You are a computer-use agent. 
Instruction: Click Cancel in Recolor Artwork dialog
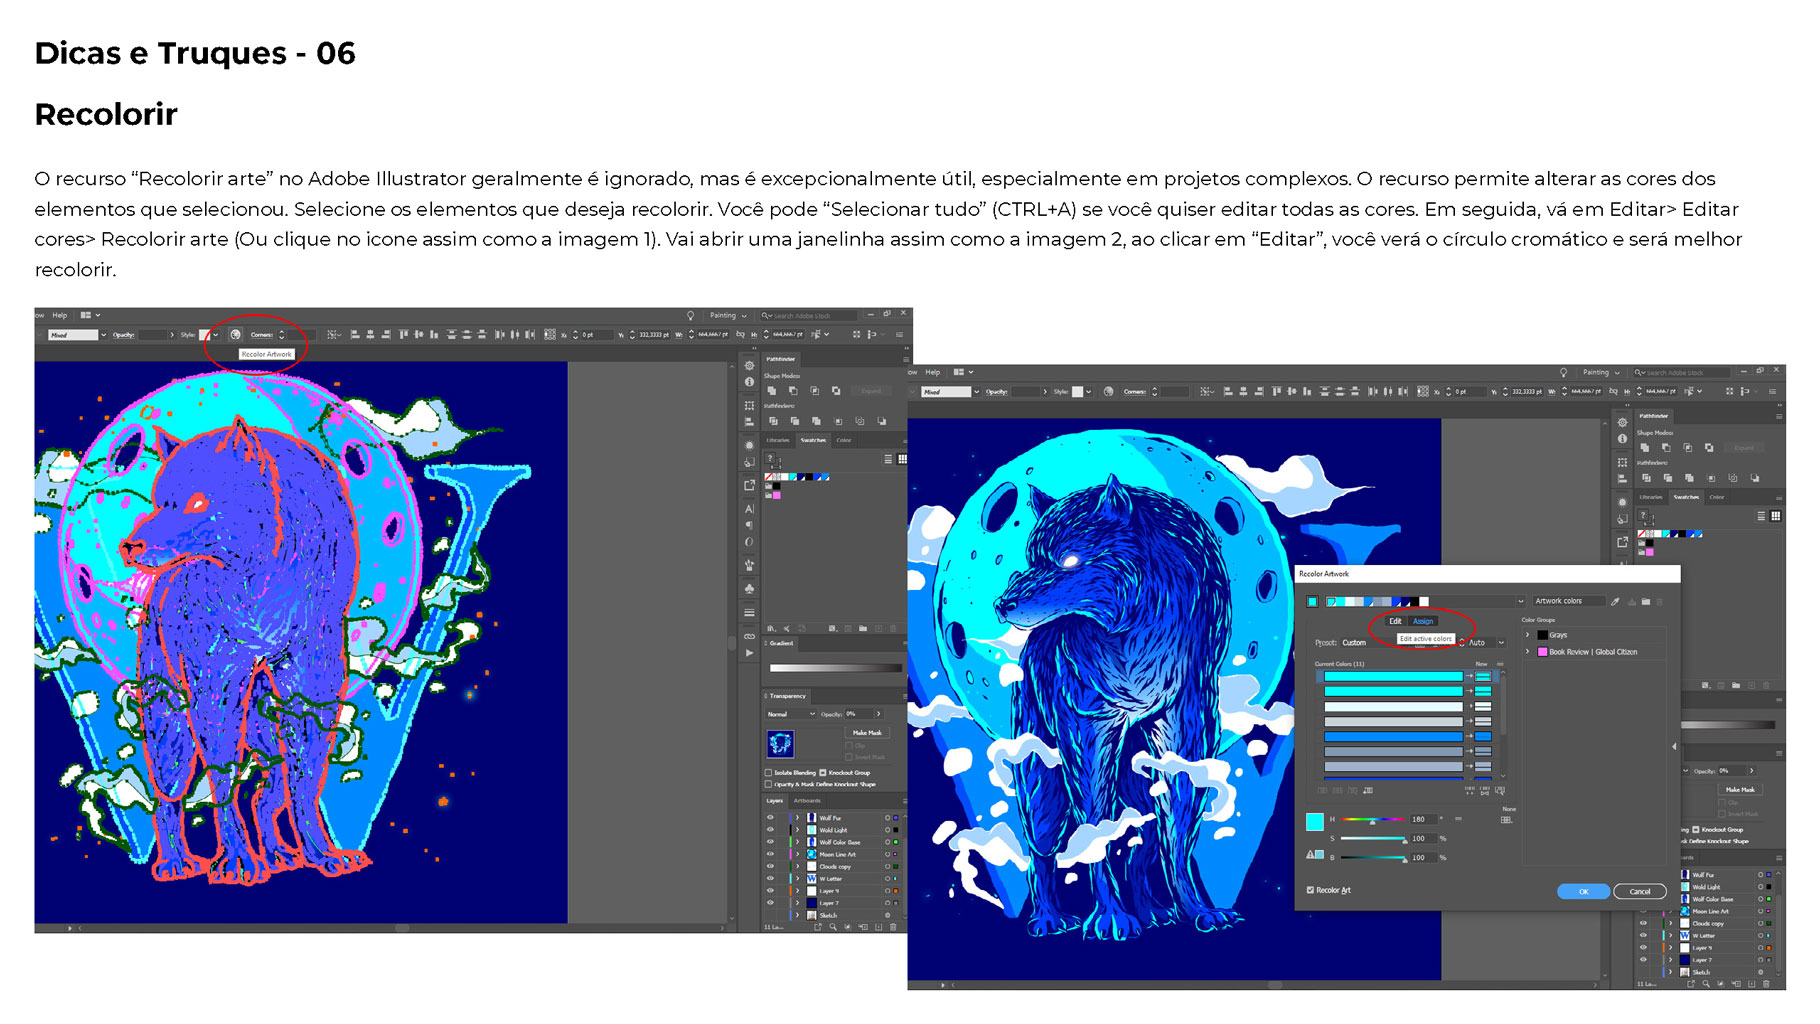tap(1640, 891)
